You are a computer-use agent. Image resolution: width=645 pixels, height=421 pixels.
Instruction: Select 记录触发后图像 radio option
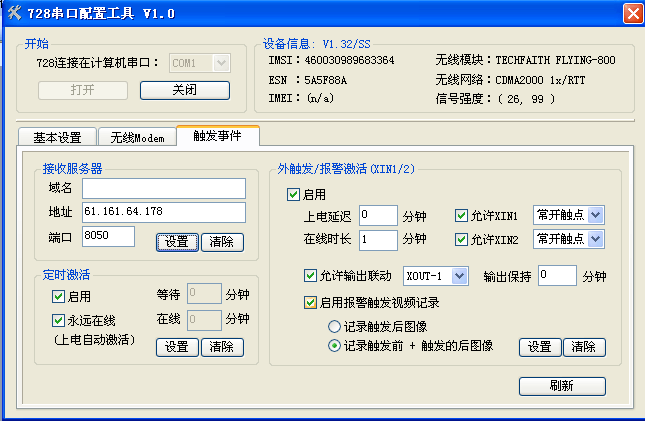click(335, 327)
